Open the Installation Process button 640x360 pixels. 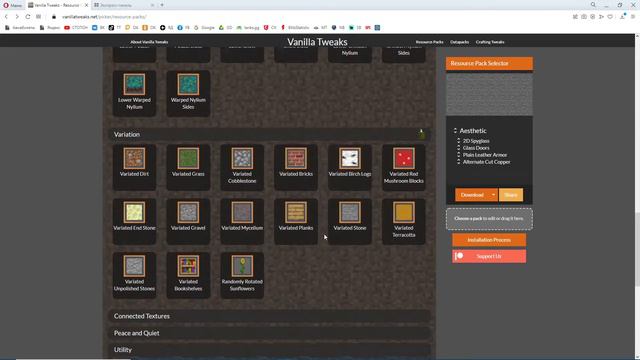(x=489, y=240)
